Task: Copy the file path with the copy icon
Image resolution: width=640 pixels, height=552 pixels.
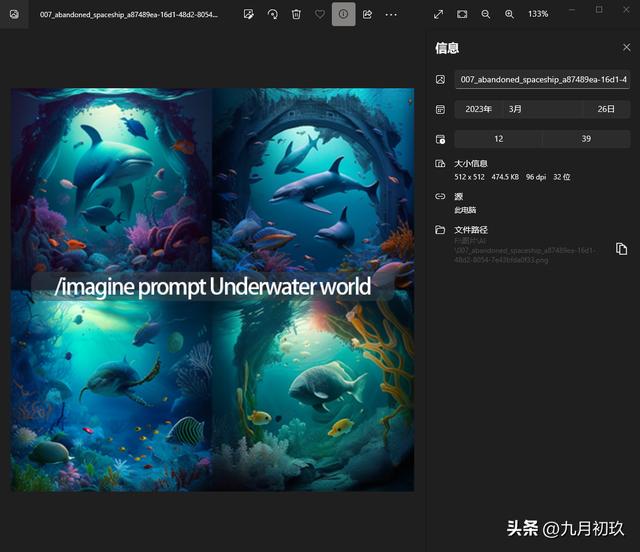Action: [x=621, y=249]
